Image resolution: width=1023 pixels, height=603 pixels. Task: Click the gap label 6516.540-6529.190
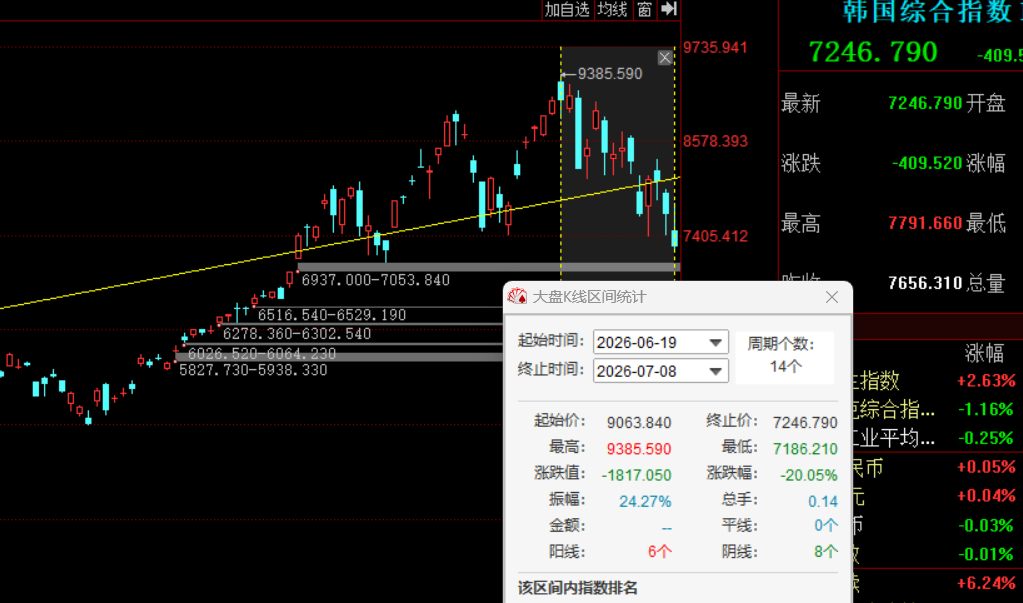(332, 315)
